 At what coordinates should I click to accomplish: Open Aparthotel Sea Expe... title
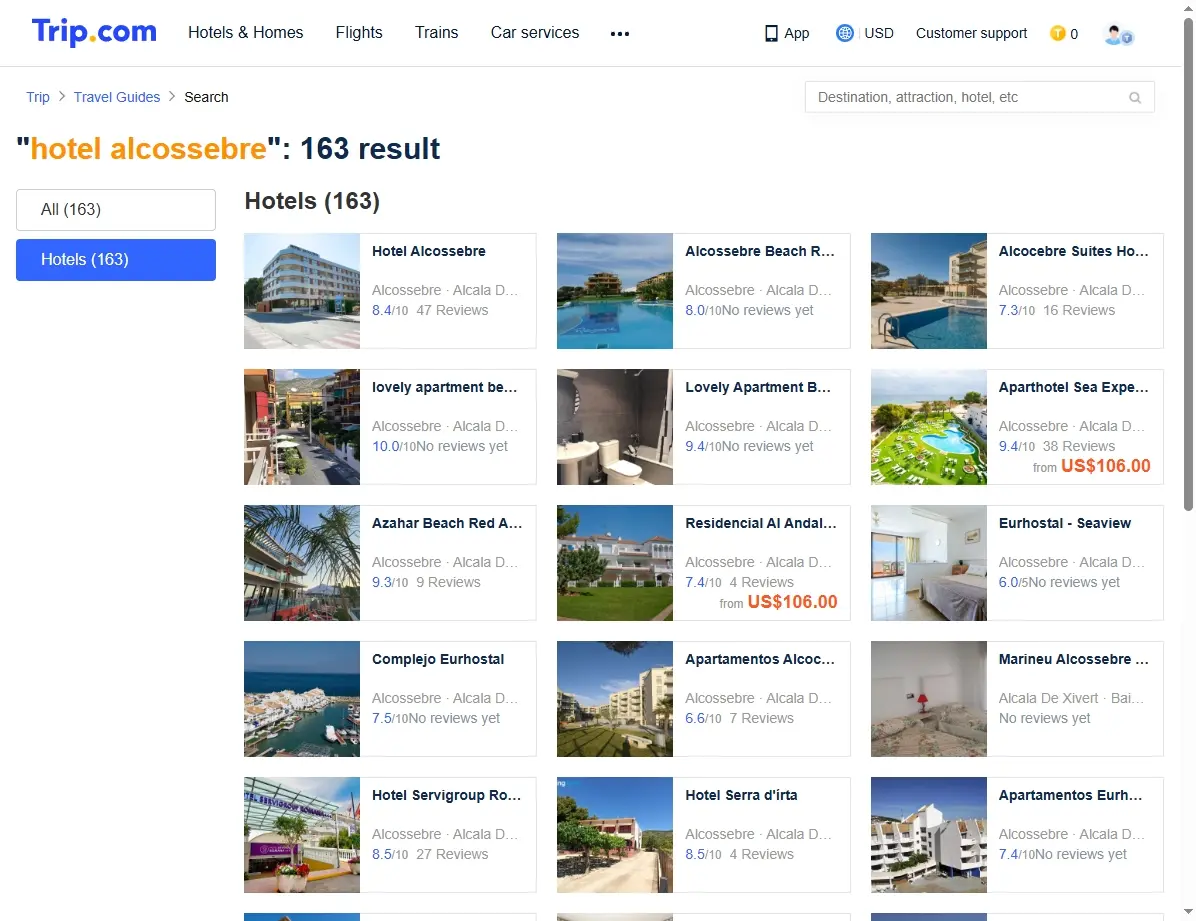1073,387
